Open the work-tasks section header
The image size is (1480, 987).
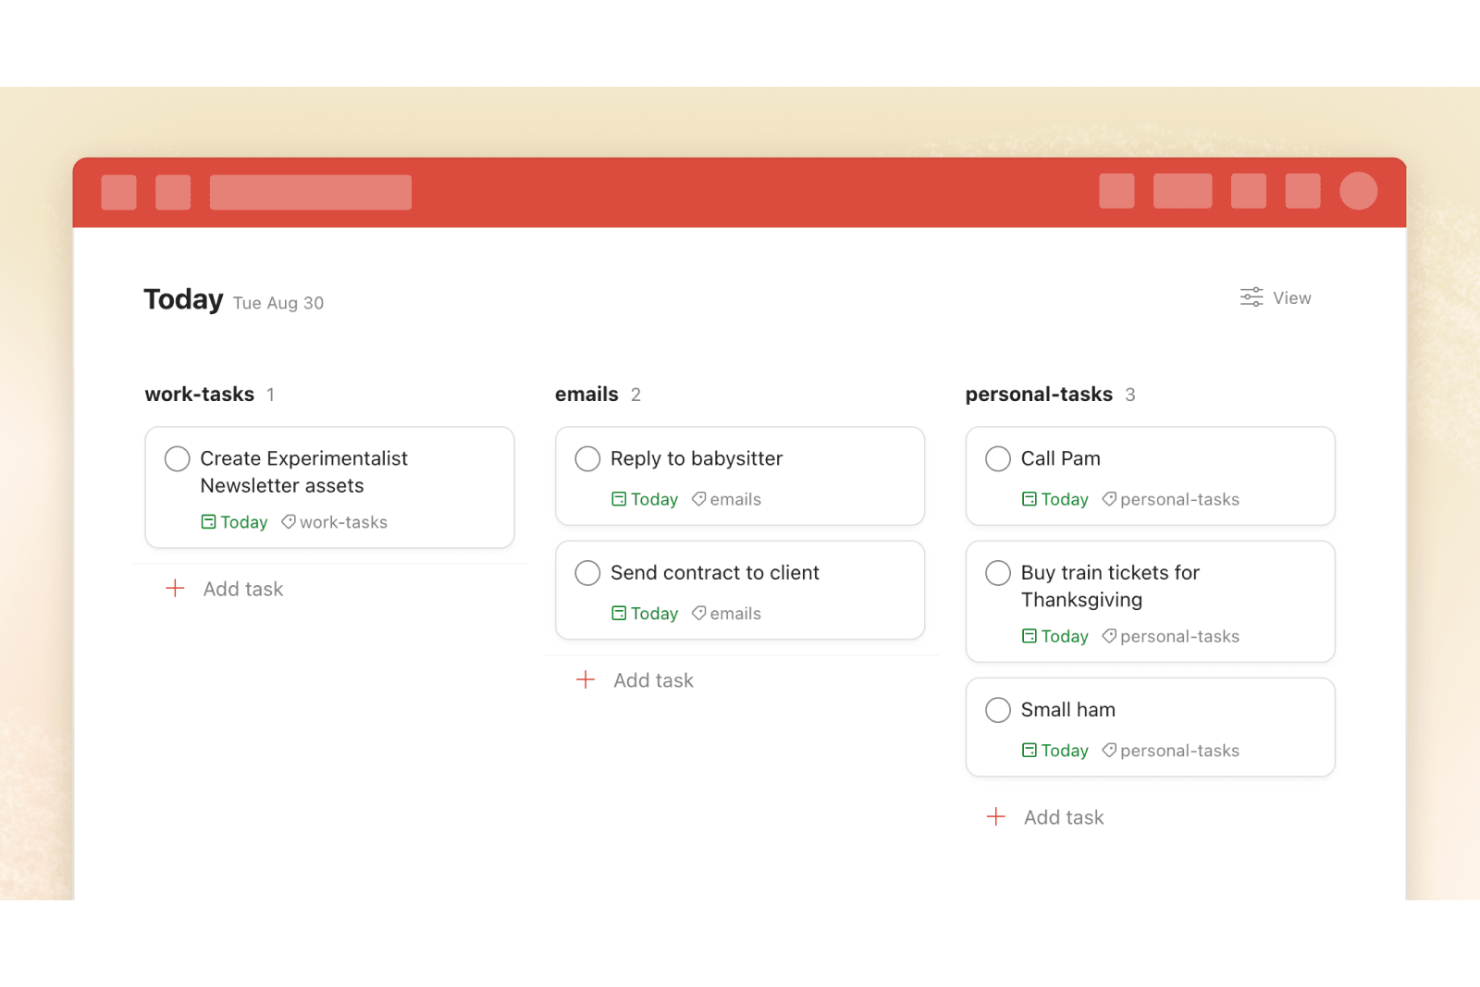200,394
